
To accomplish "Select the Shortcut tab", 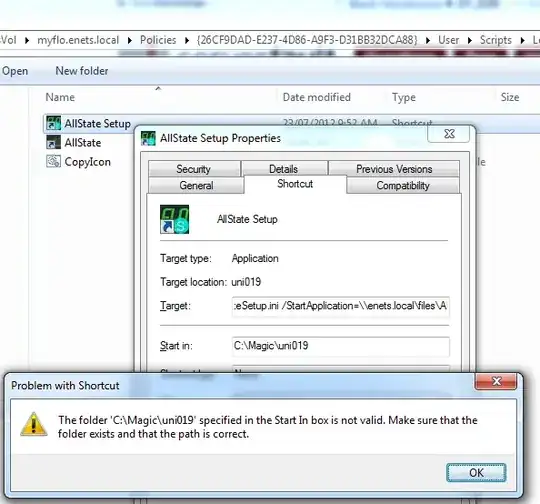I will [x=295, y=184].
